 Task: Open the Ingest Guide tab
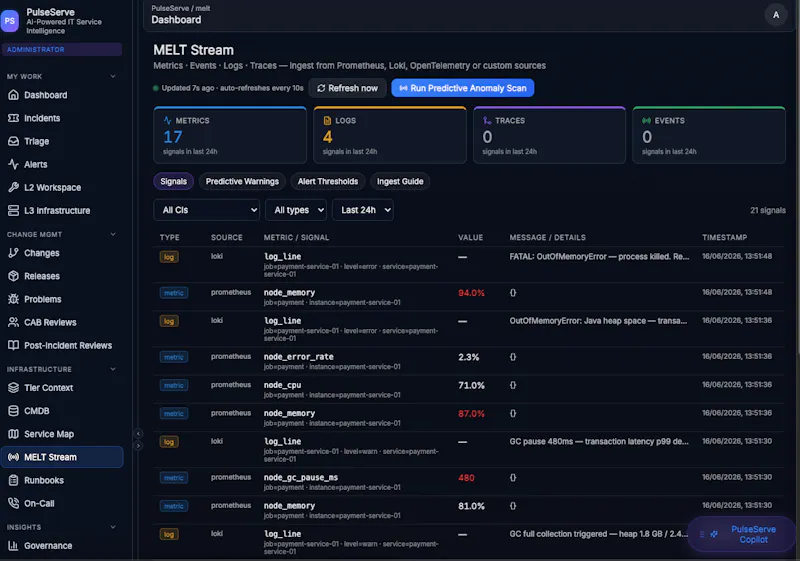click(400, 182)
